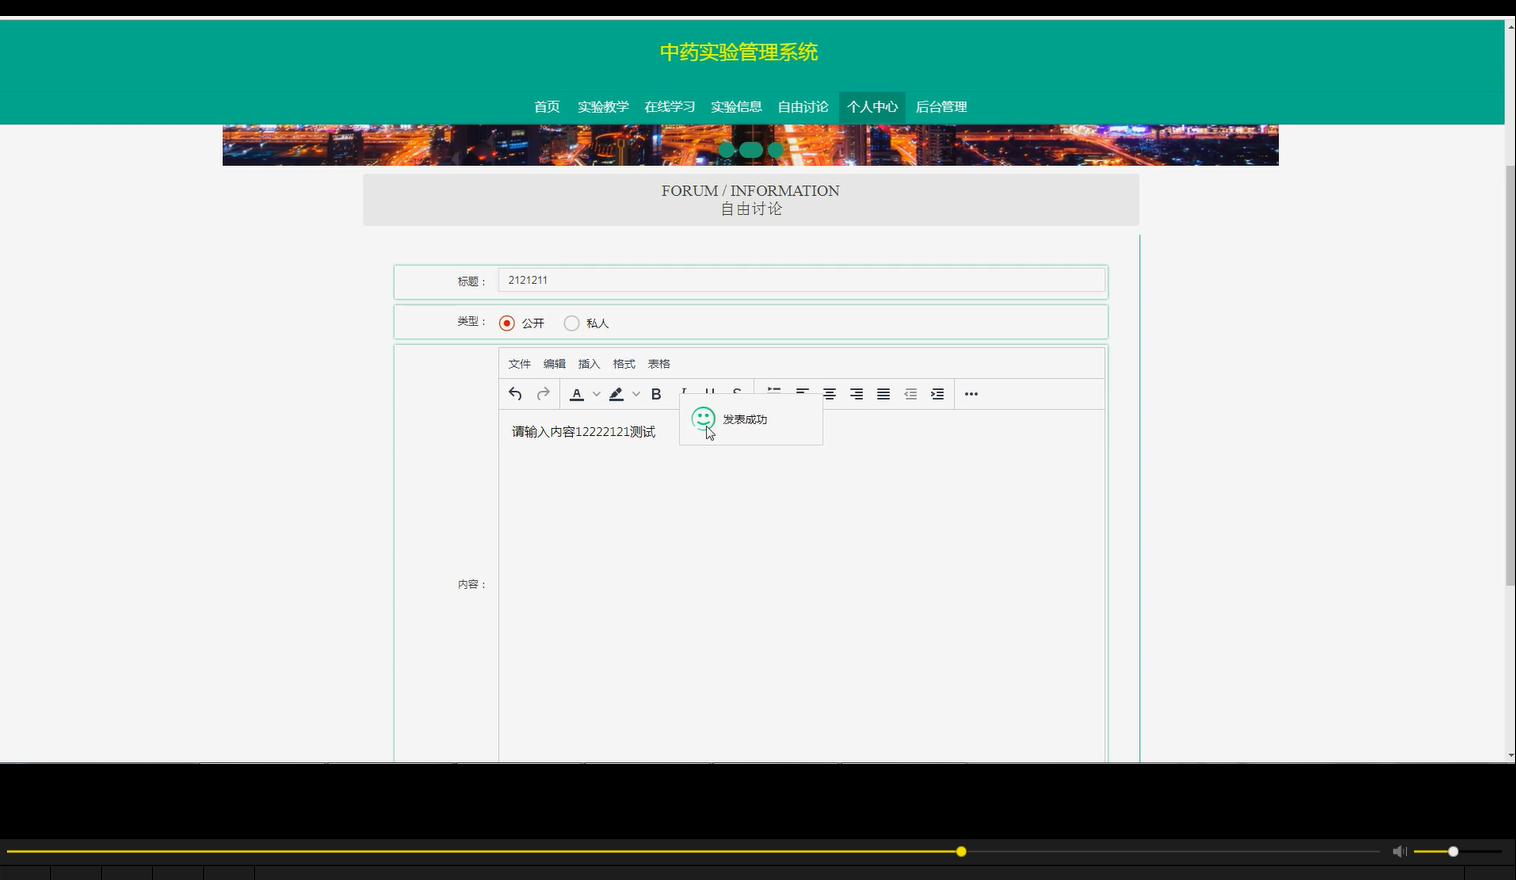Open the text color dropdown arrow
This screenshot has height=880, width=1516.
(x=597, y=393)
